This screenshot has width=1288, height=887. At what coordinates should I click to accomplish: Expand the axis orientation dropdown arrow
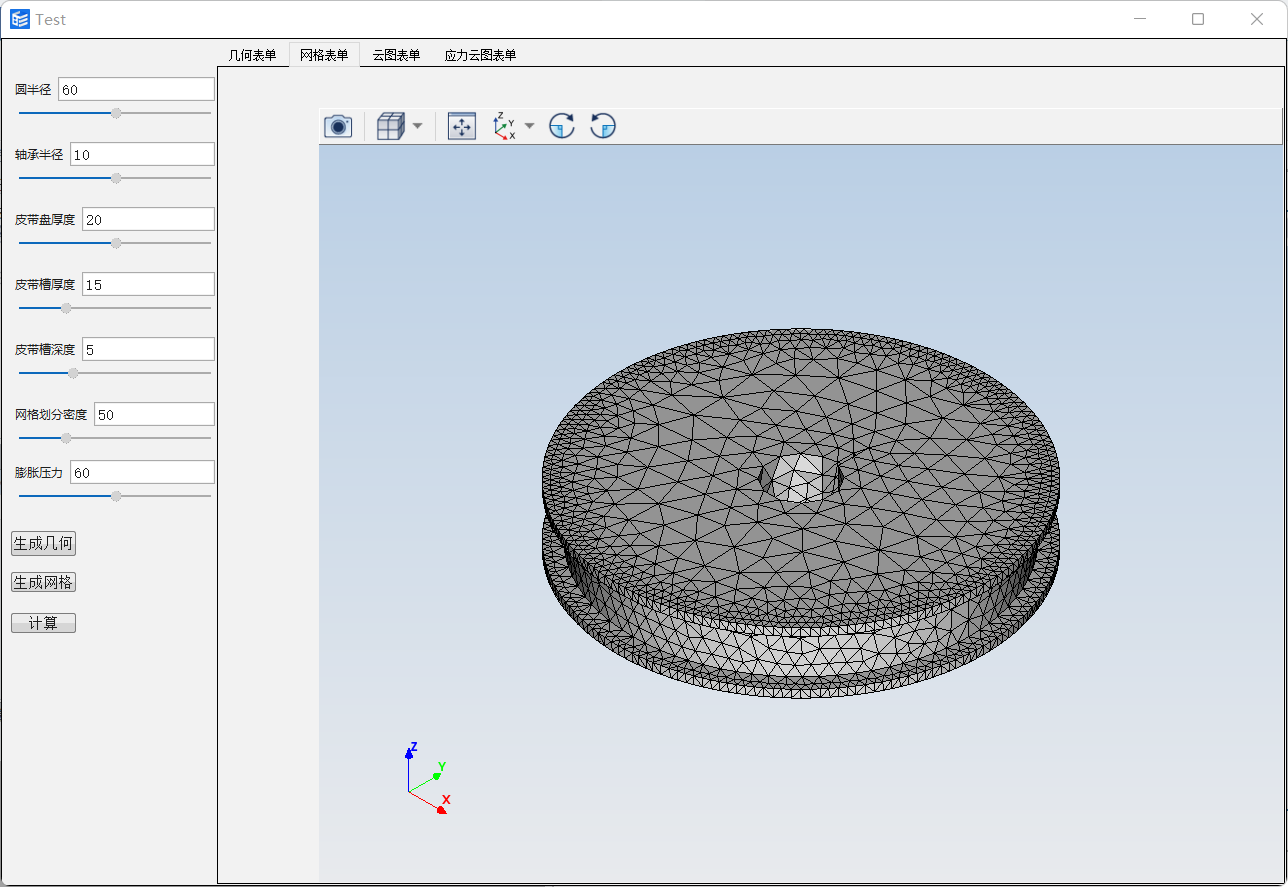pos(529,126)
